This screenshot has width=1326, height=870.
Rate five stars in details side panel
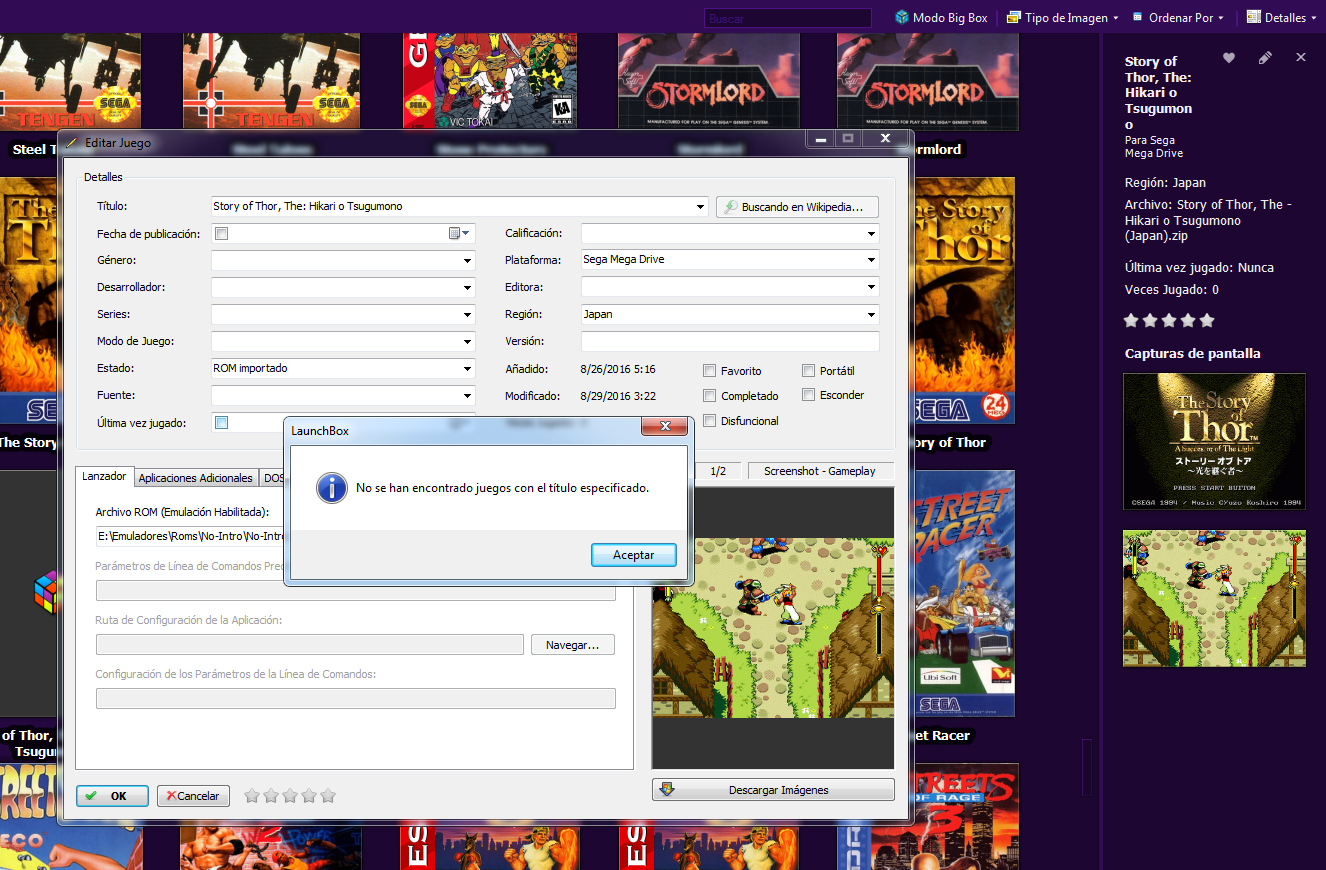coord(1207,321)
